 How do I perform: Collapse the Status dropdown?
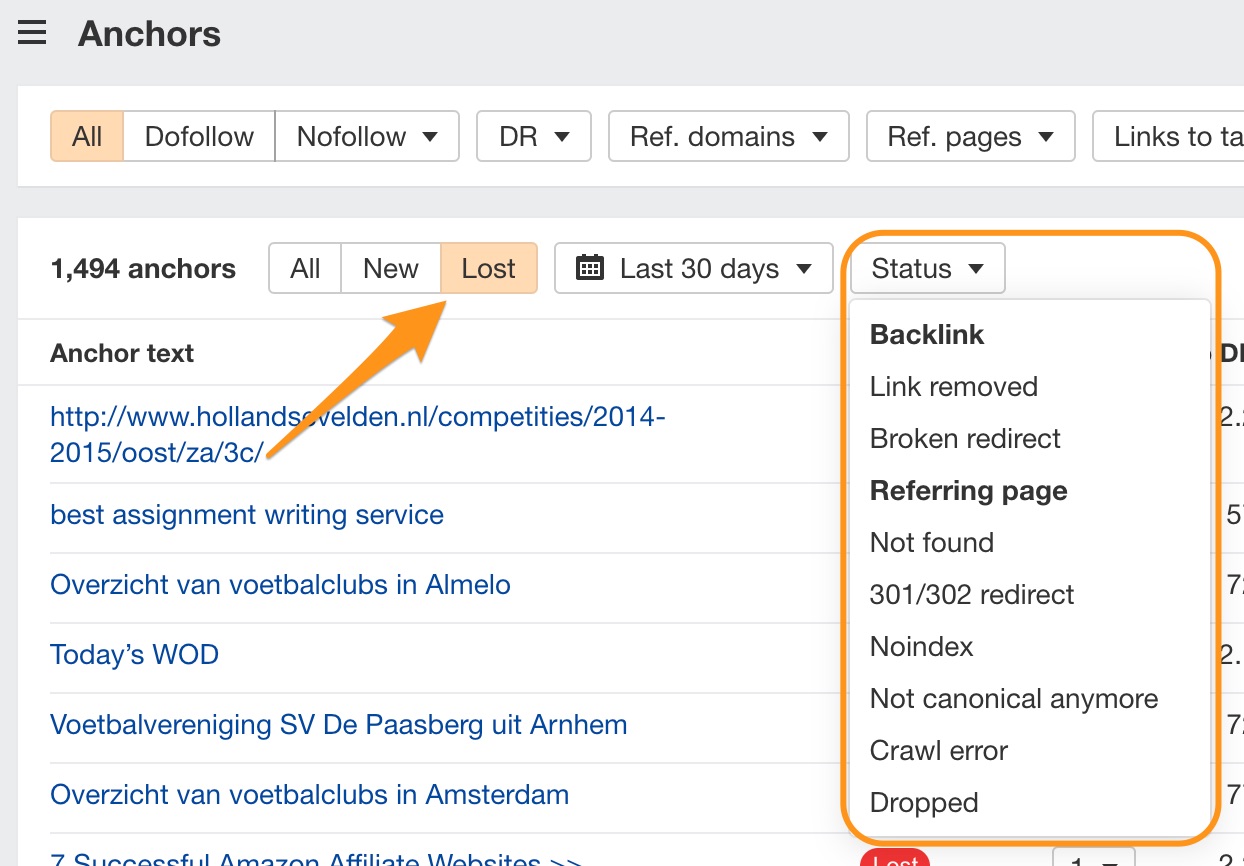click(927, 269)
